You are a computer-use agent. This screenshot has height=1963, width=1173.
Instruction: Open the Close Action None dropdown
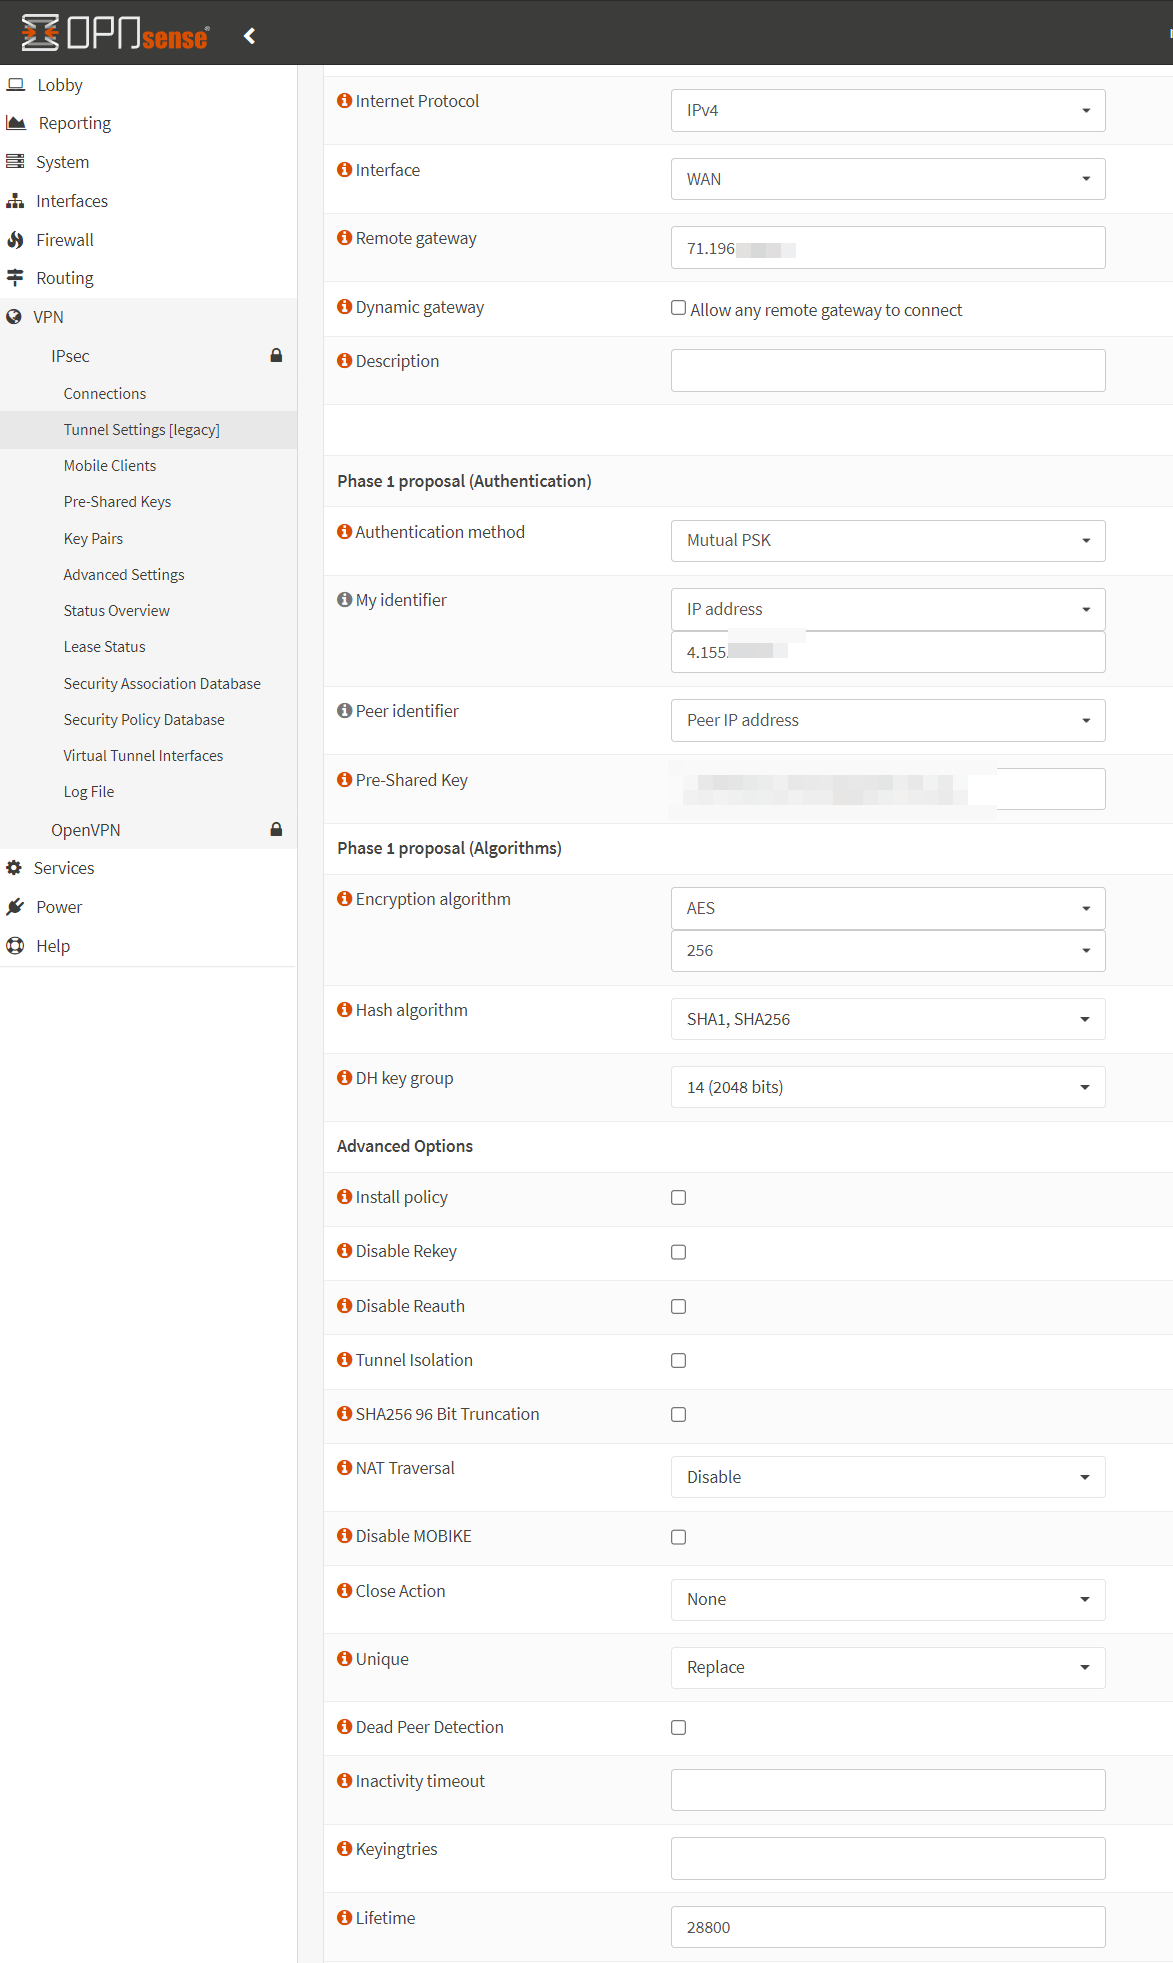point(888,1600)
